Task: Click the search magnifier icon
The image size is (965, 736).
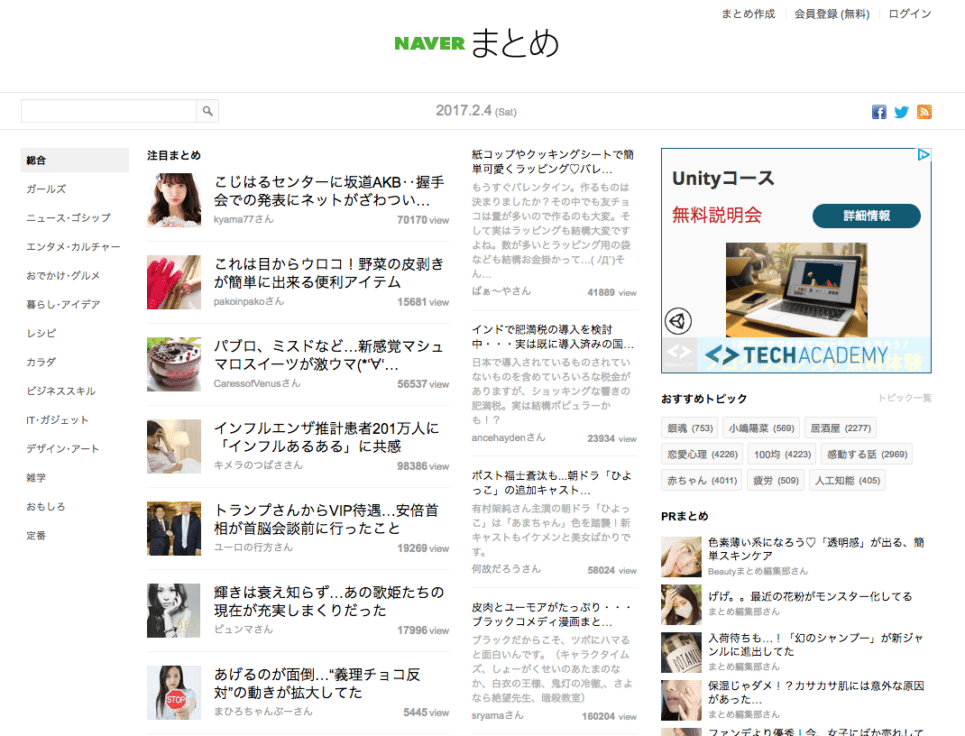Action: [207, 111]
